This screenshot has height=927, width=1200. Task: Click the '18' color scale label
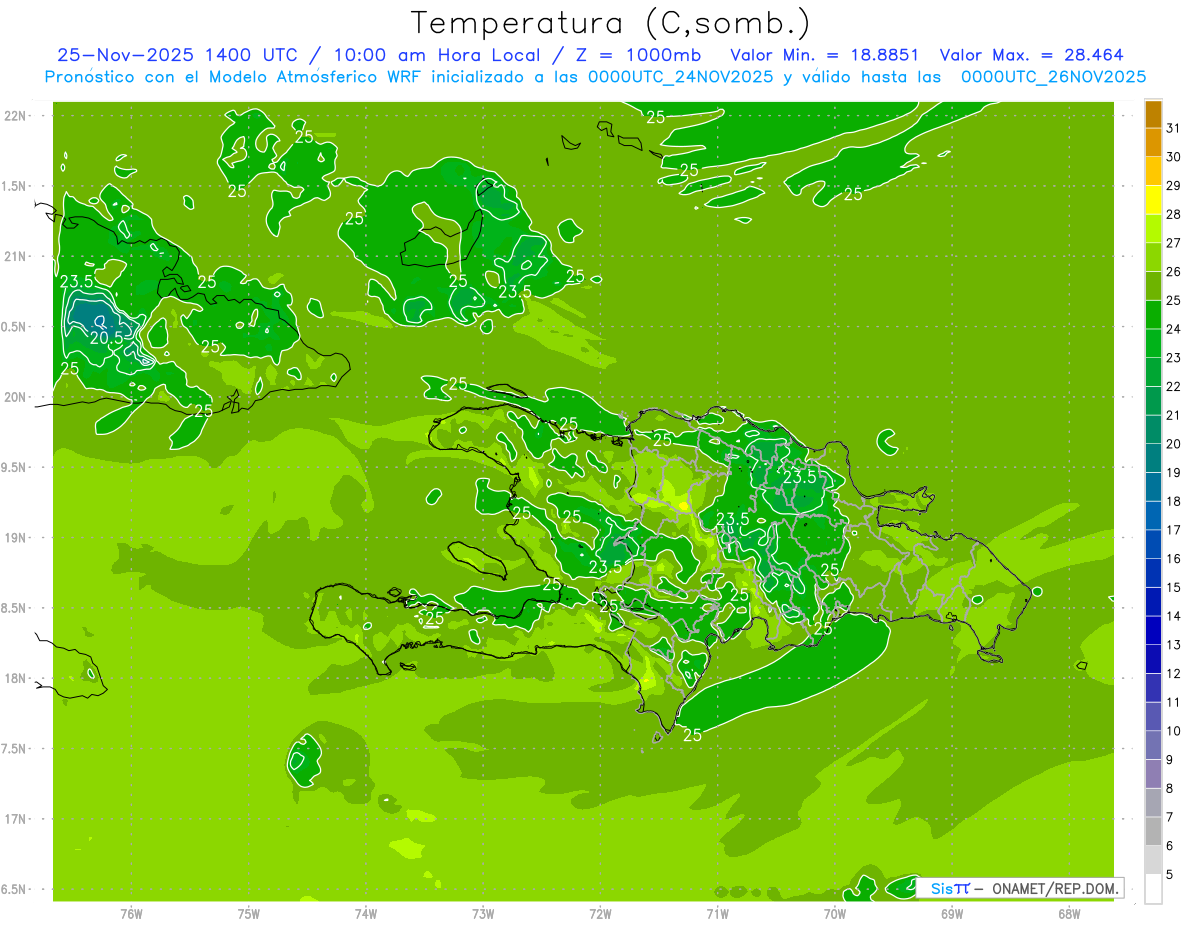tap(1174, 501)
